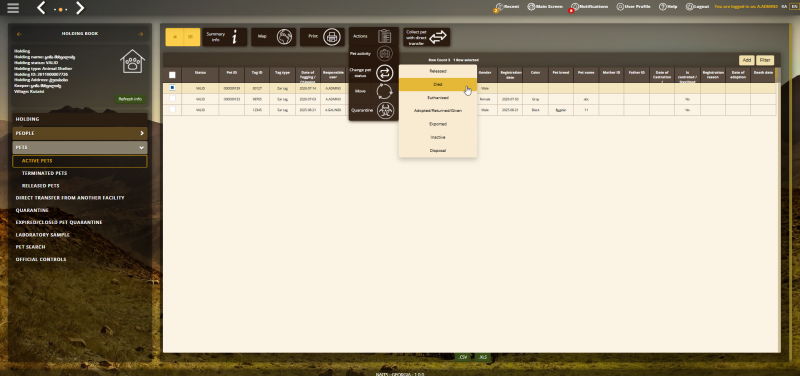Choose the Move circular arrows icon

point(385,91)
